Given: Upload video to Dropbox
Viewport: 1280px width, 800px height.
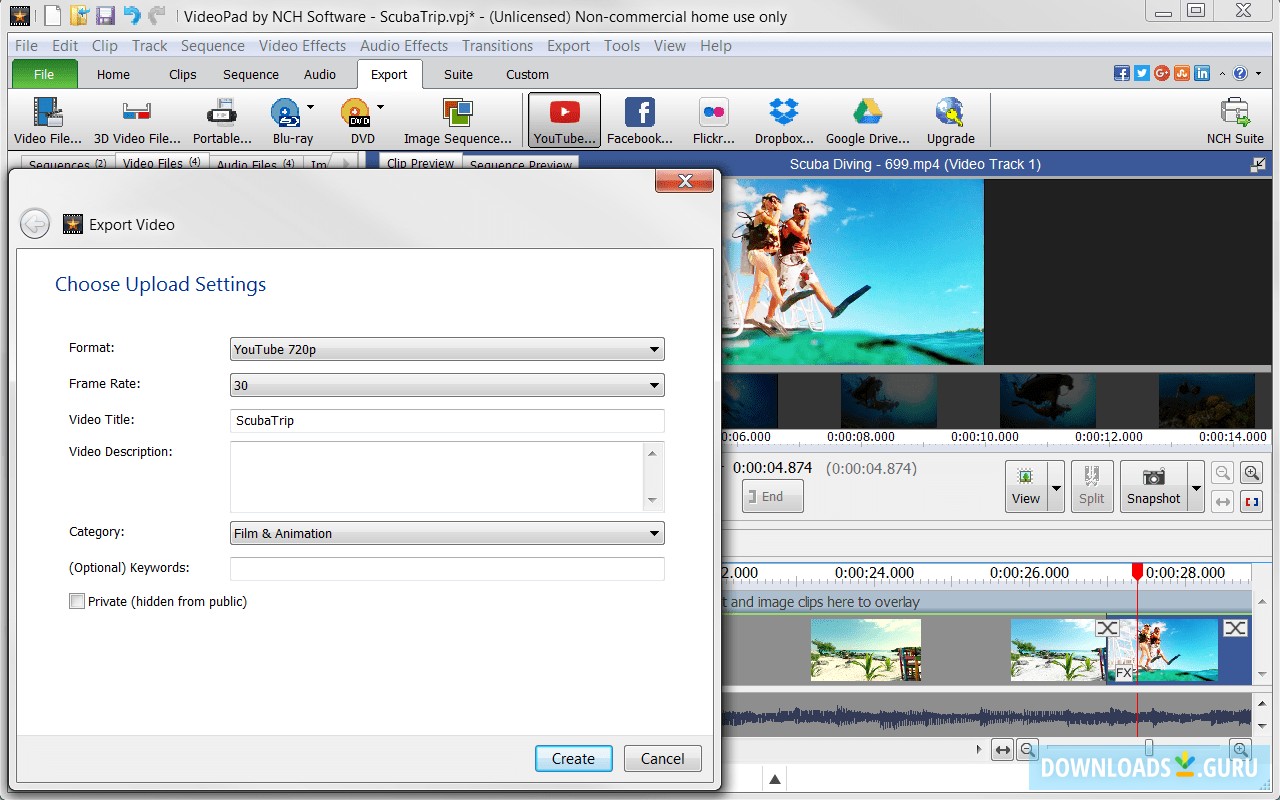Looking at the screenshot, I should (x=783, y=118).
